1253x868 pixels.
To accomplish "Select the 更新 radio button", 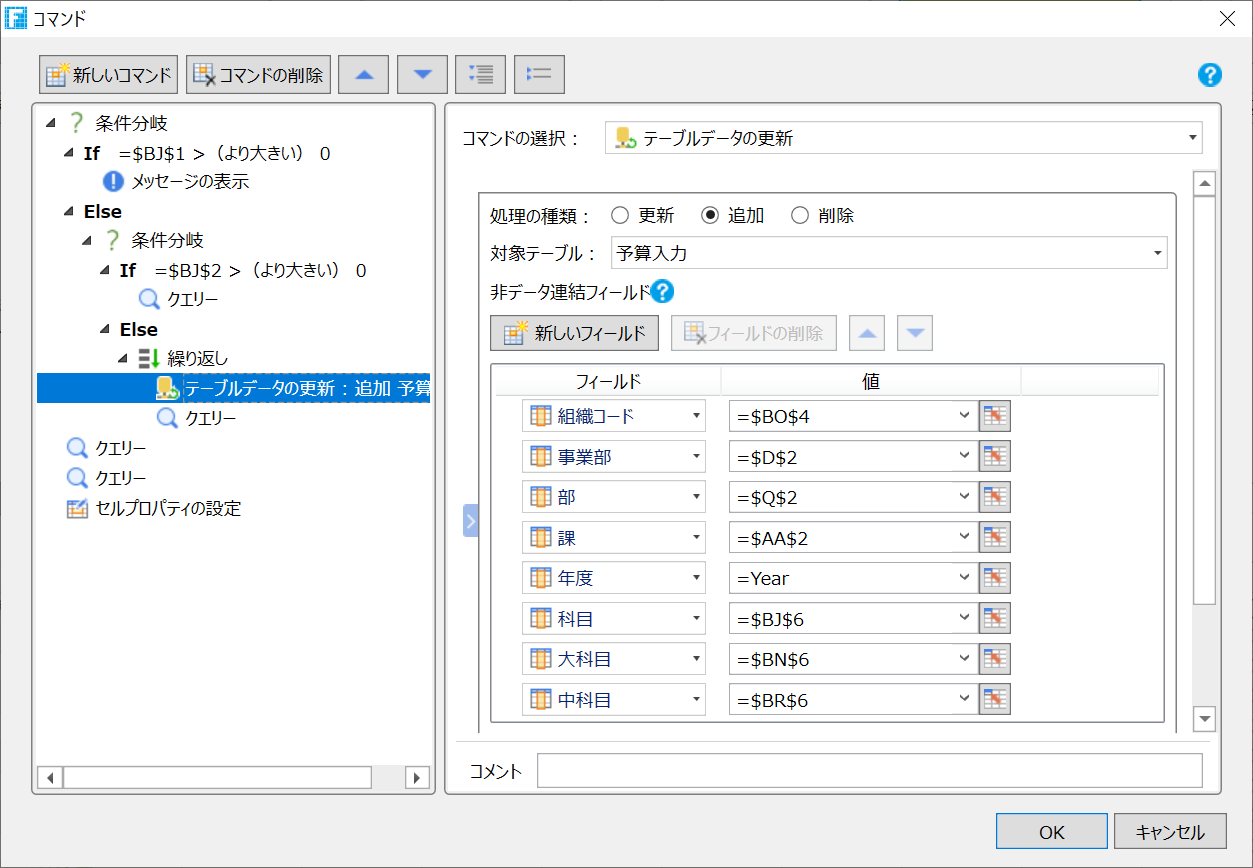I will (x=618, y=215).
